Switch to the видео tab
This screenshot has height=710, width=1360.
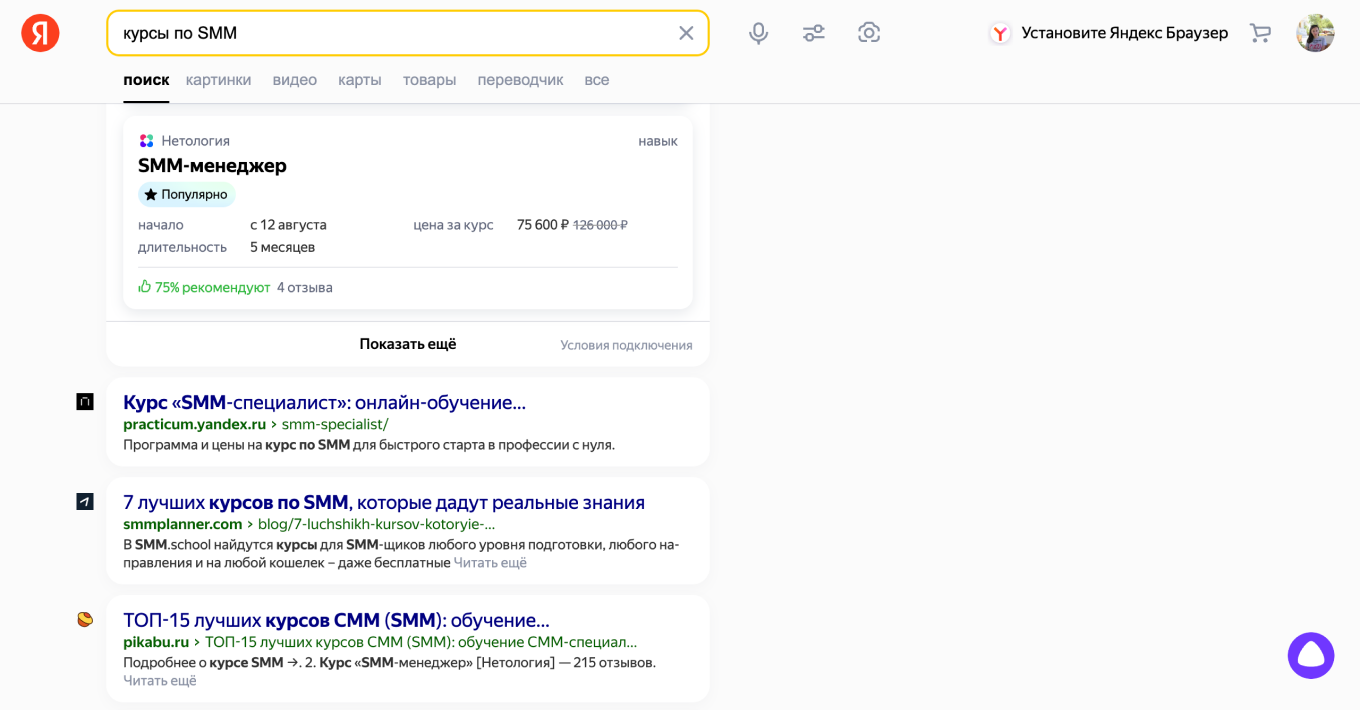(294, 80)
